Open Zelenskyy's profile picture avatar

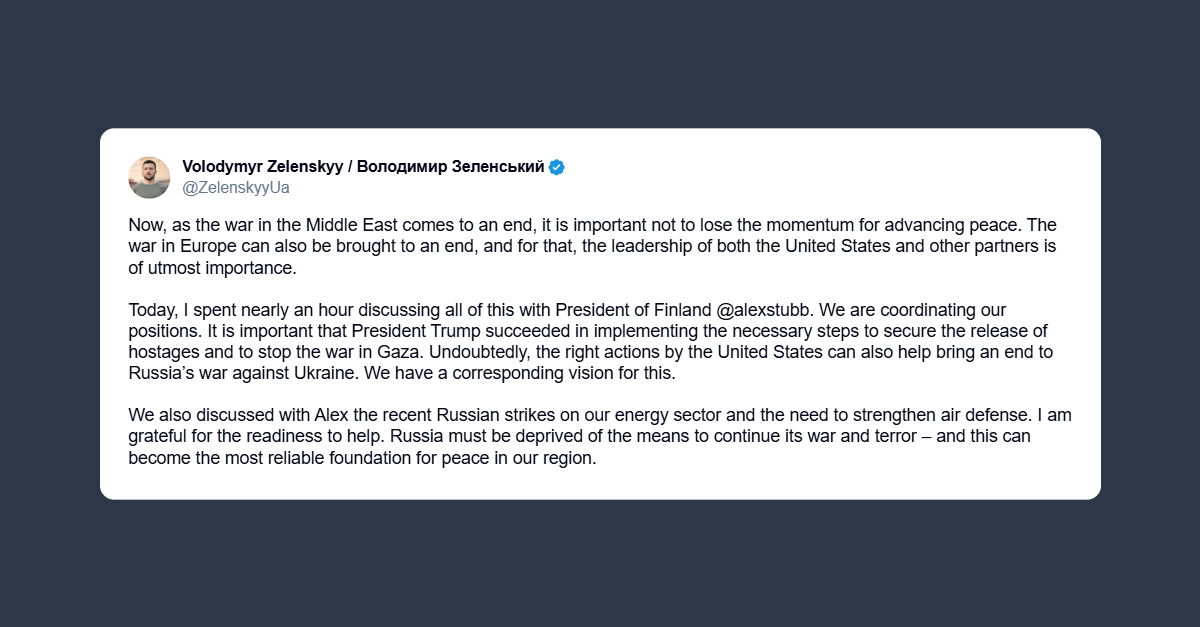149,177
